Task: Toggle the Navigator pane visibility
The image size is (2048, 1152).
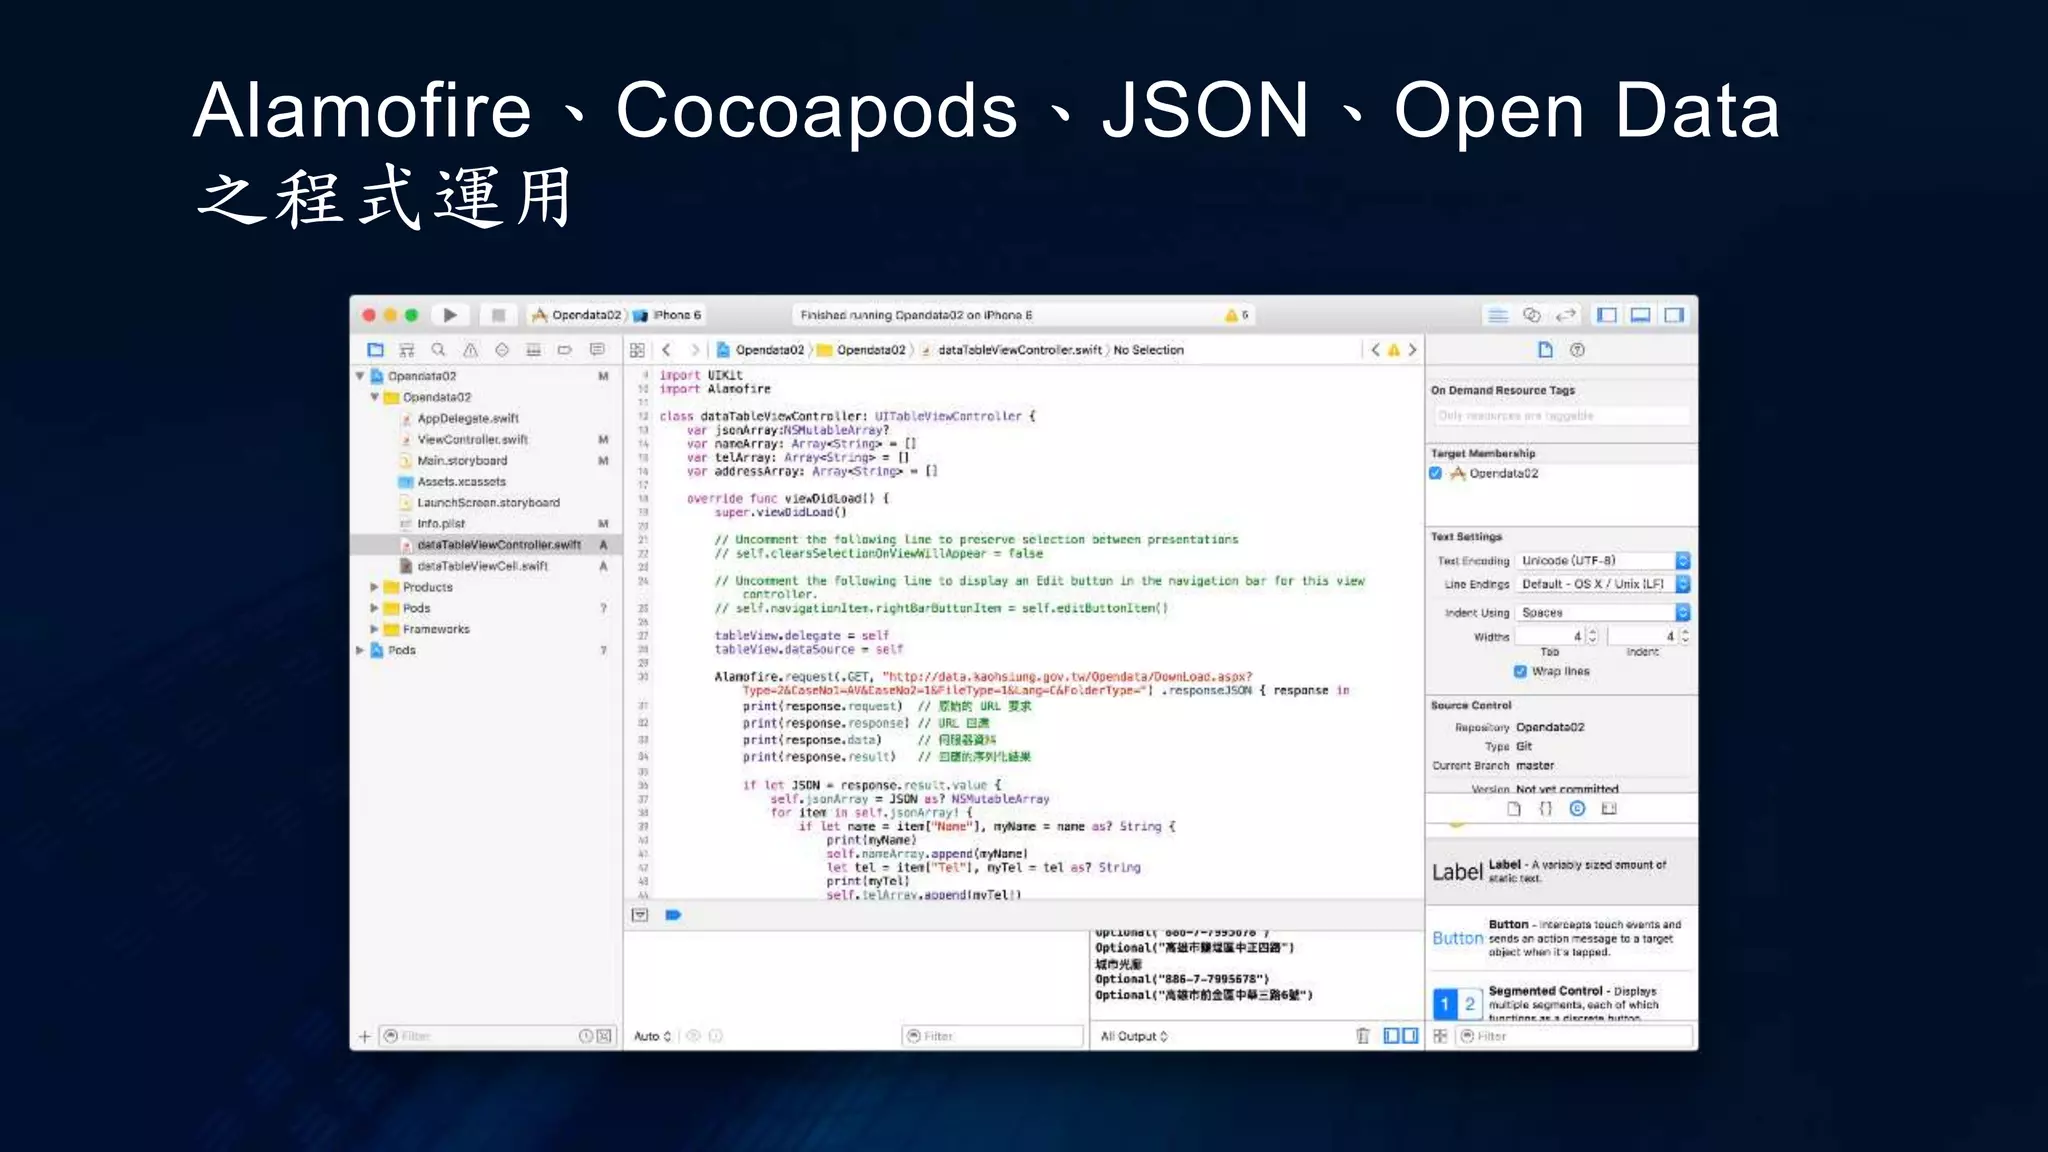Action: [x=1607, y=315]
